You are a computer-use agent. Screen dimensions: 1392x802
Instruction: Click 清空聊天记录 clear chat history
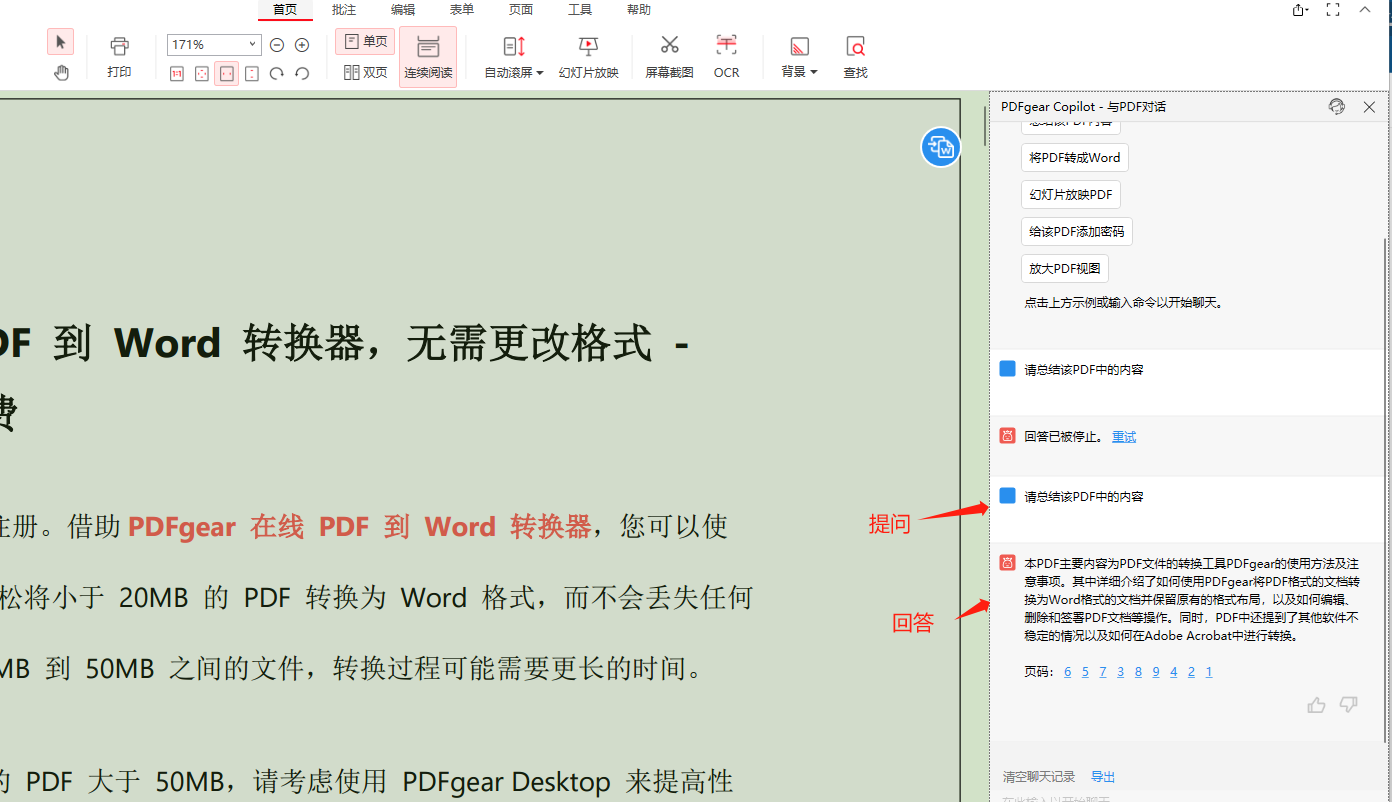[1039, 777]
